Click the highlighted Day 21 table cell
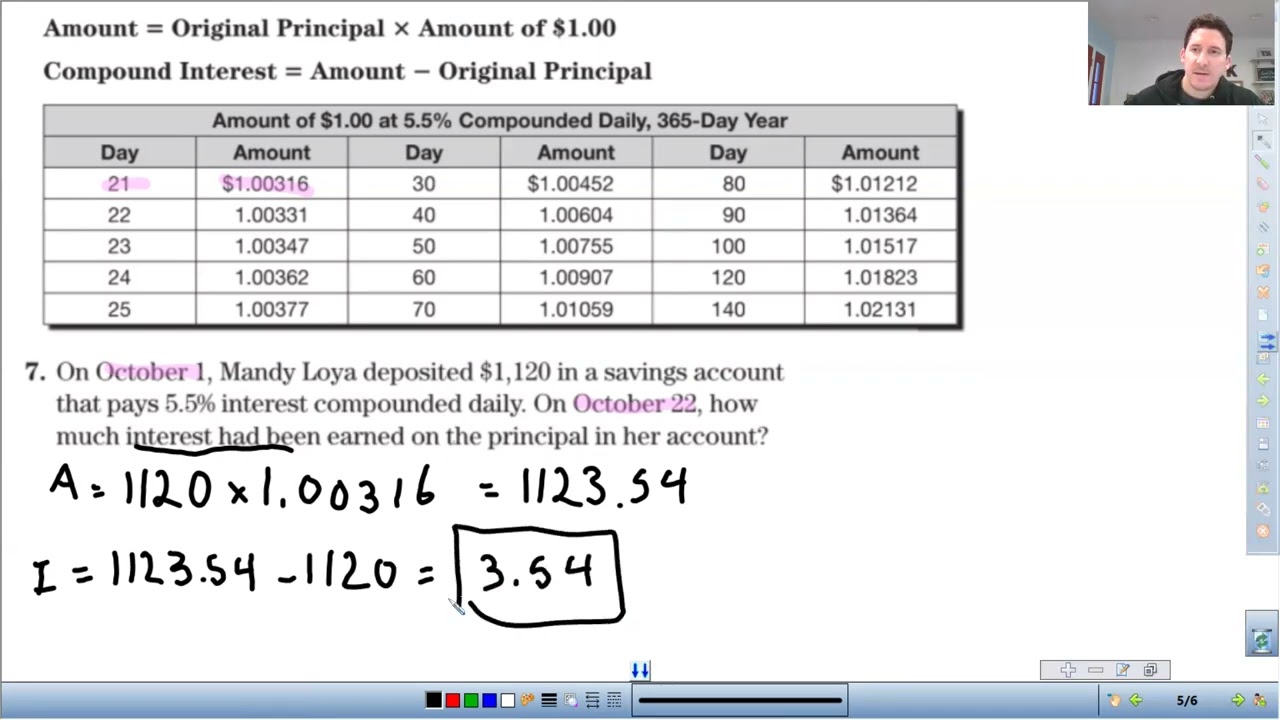 (x=119, y=184)
